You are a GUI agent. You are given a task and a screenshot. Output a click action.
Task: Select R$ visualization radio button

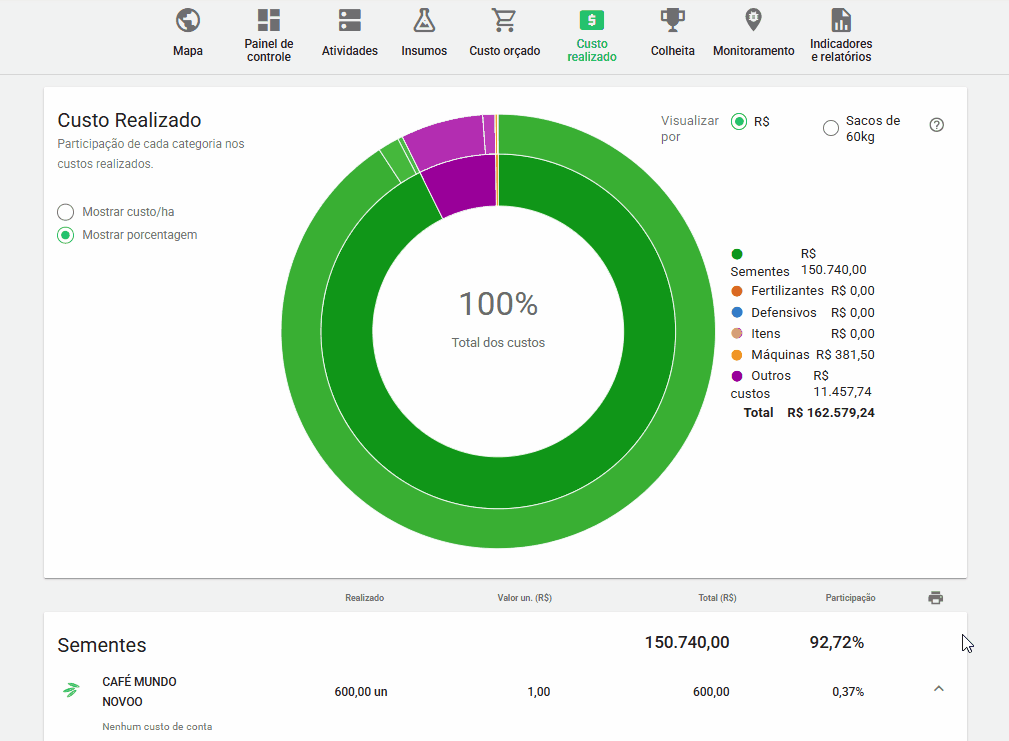[x=739, y=121]
